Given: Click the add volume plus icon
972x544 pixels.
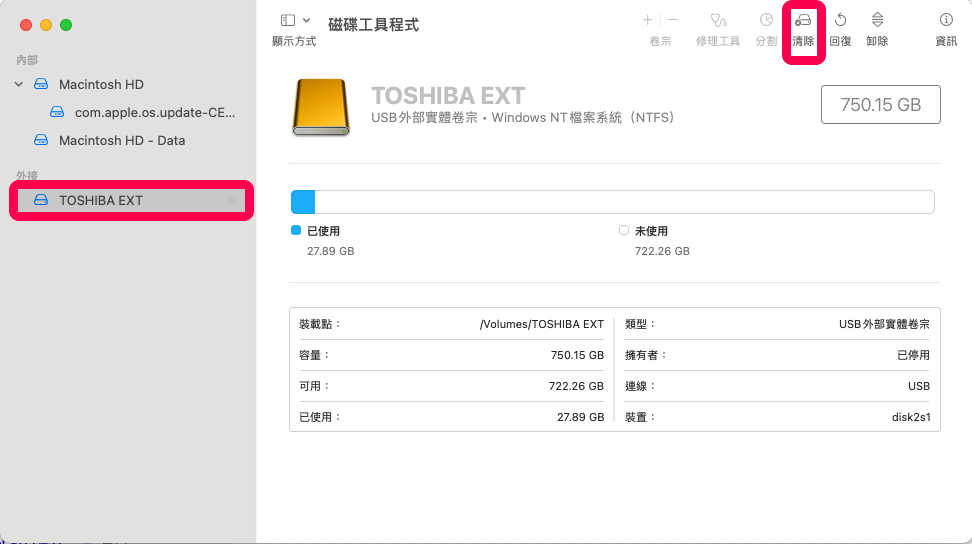Looking at the screenshot, I should [x=647, y=20].
